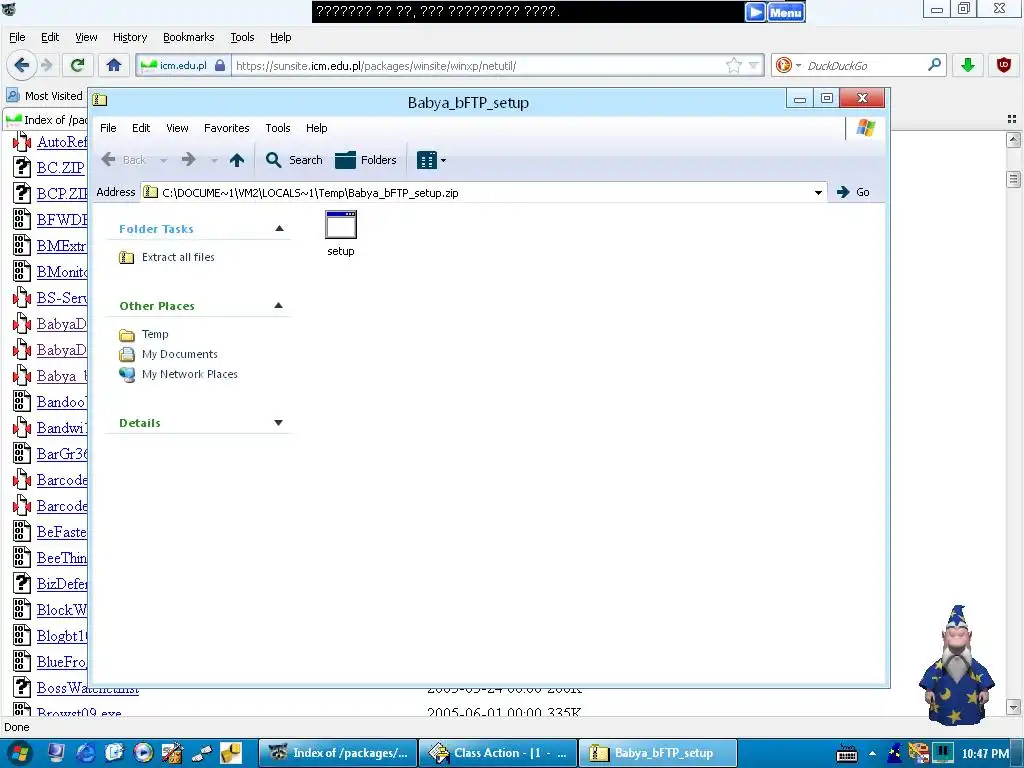Screen dimensions: 1024x768
Task: Open My Network Places link
Action: (x=178, y=374)
